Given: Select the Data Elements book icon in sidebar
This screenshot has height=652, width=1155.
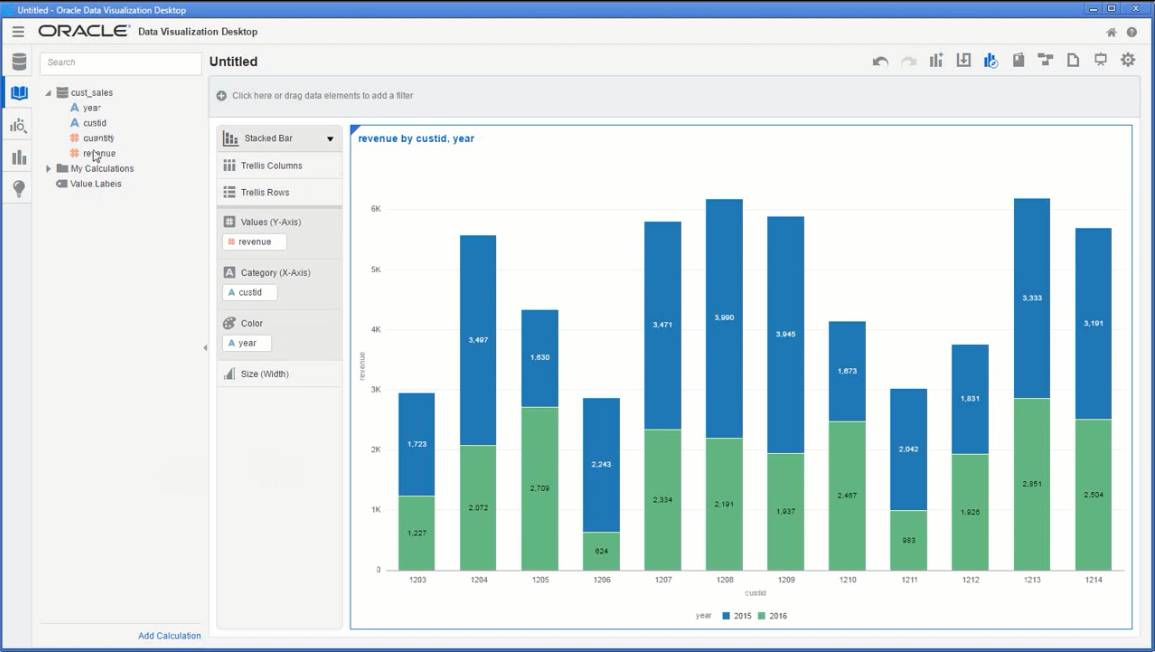Looking at the screenshot, I should click(19, 93).
